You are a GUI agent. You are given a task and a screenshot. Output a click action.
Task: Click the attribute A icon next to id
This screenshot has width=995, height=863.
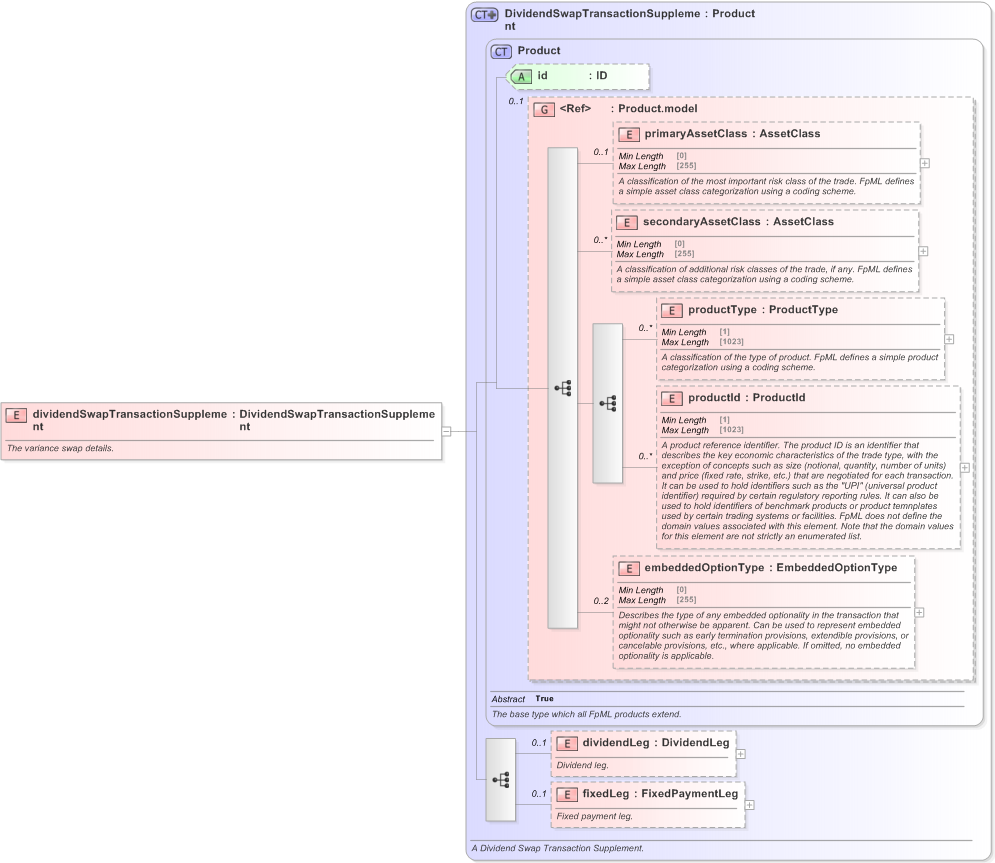click(521, 77)
